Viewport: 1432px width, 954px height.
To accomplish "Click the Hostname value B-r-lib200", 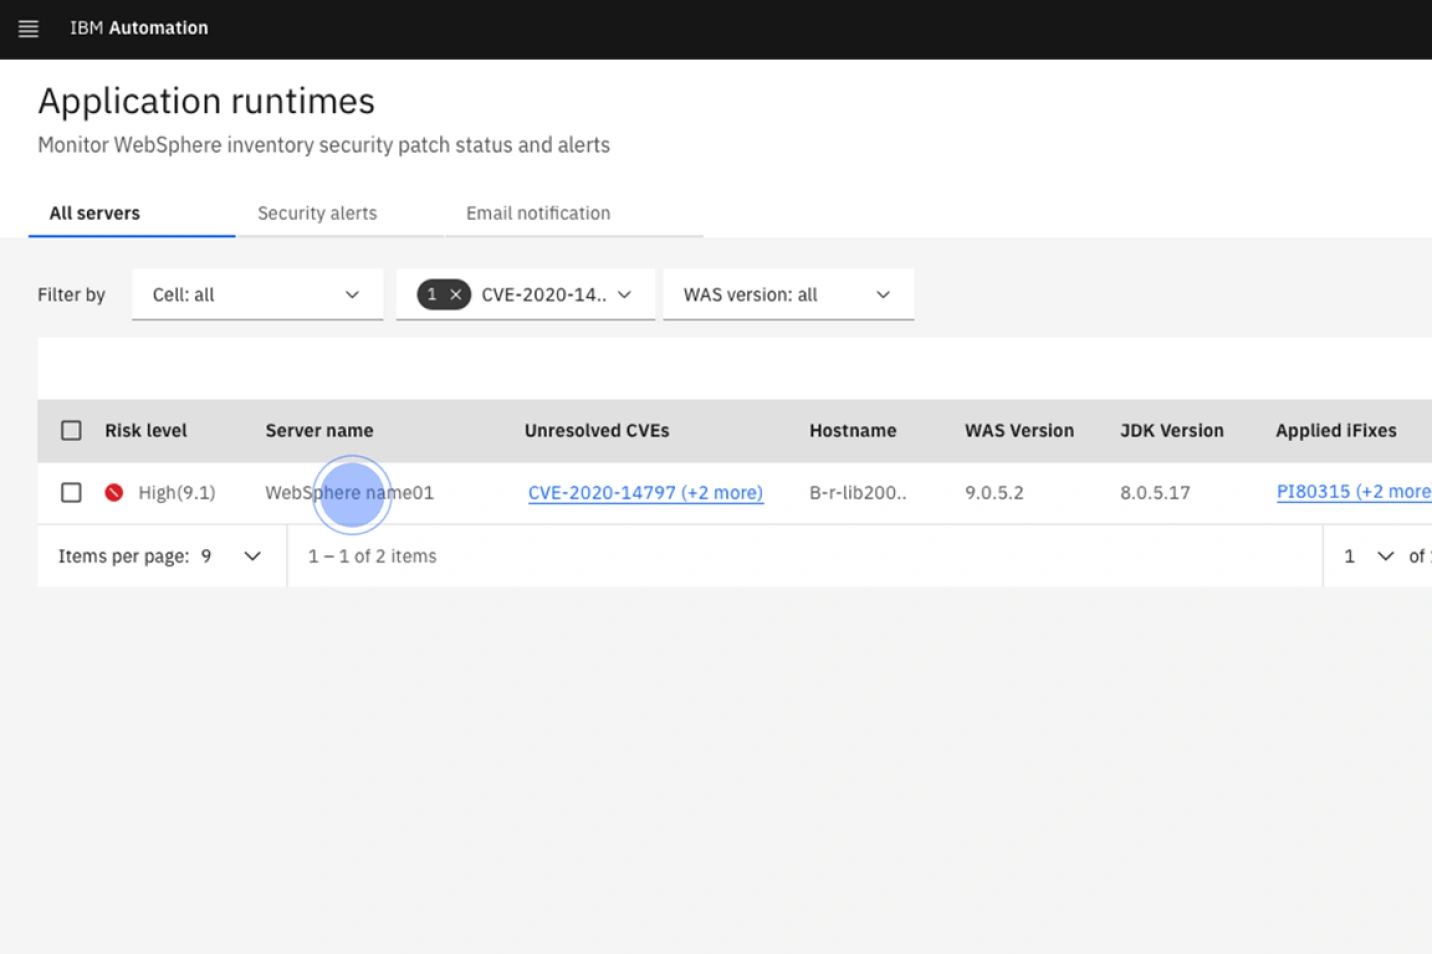I will (857, 492).
